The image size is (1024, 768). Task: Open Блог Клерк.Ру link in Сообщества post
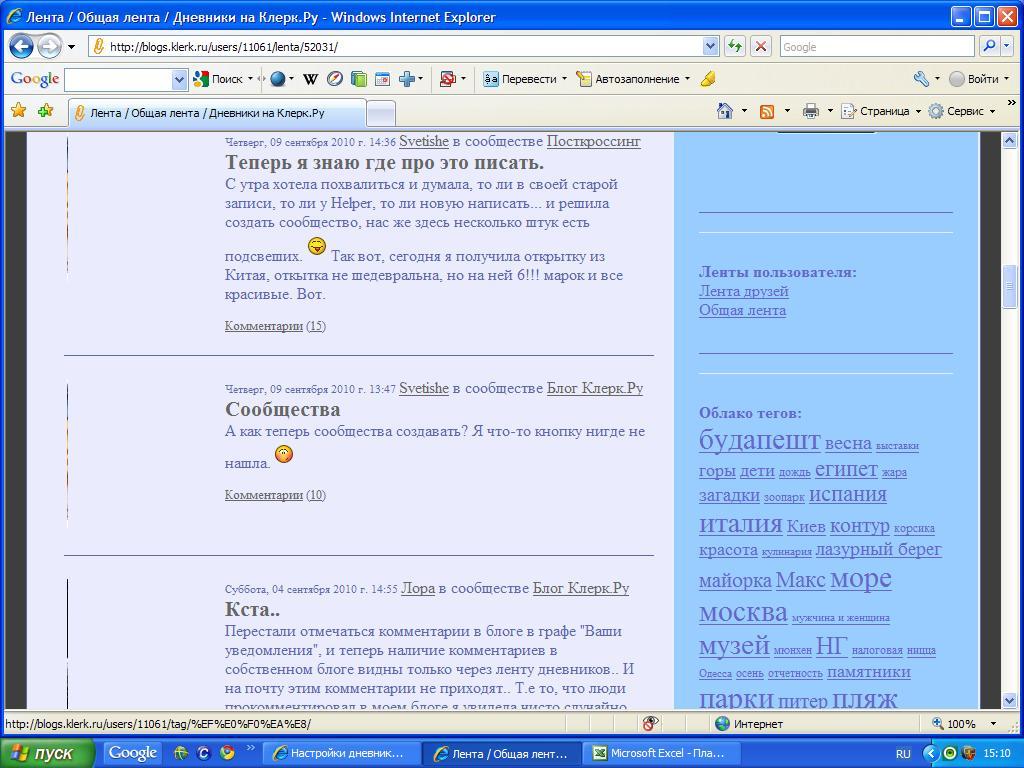tap(594, 388)
